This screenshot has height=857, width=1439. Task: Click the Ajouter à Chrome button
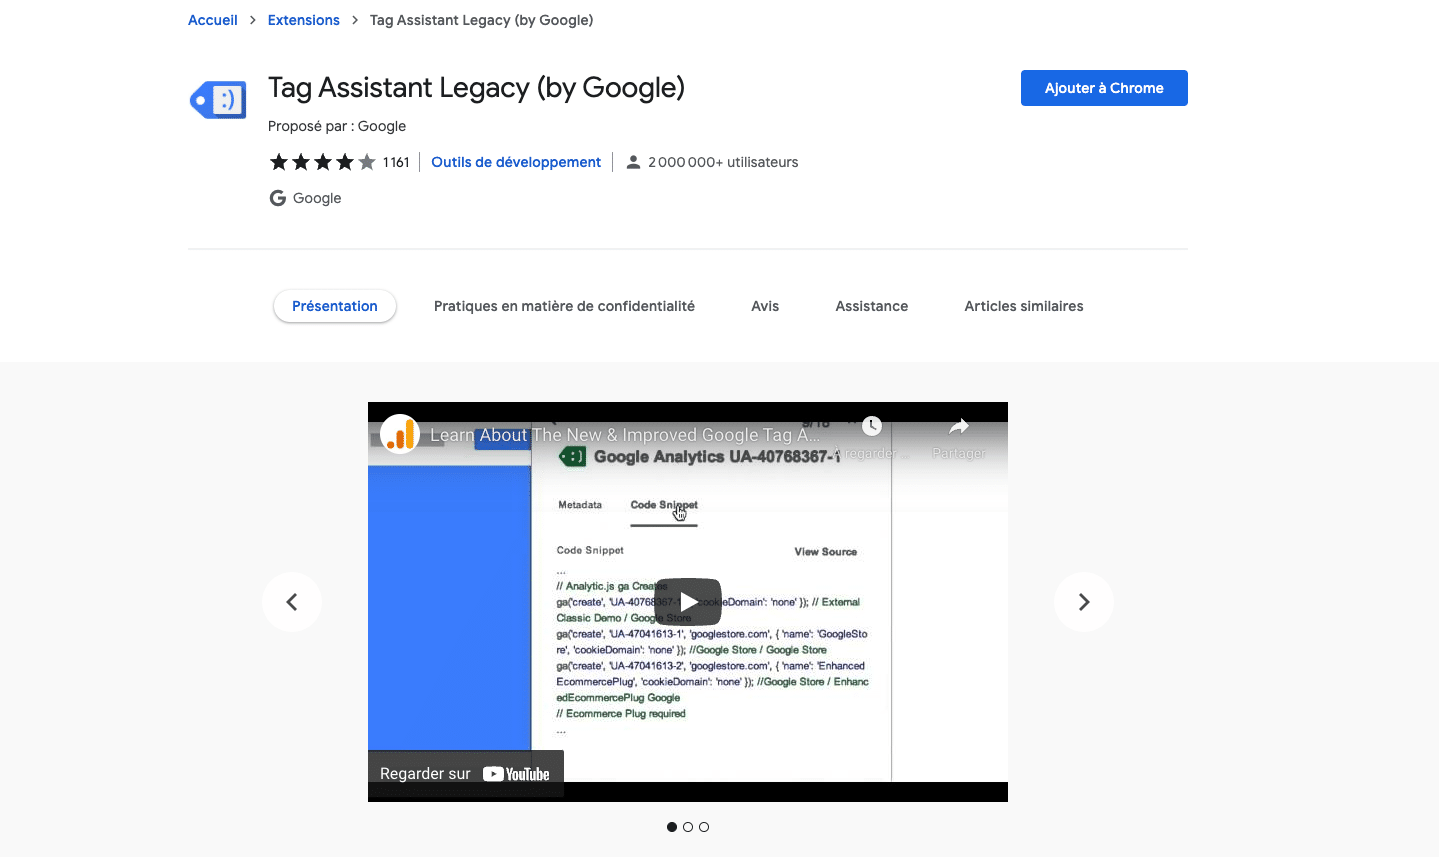(x=1104, y=88)
